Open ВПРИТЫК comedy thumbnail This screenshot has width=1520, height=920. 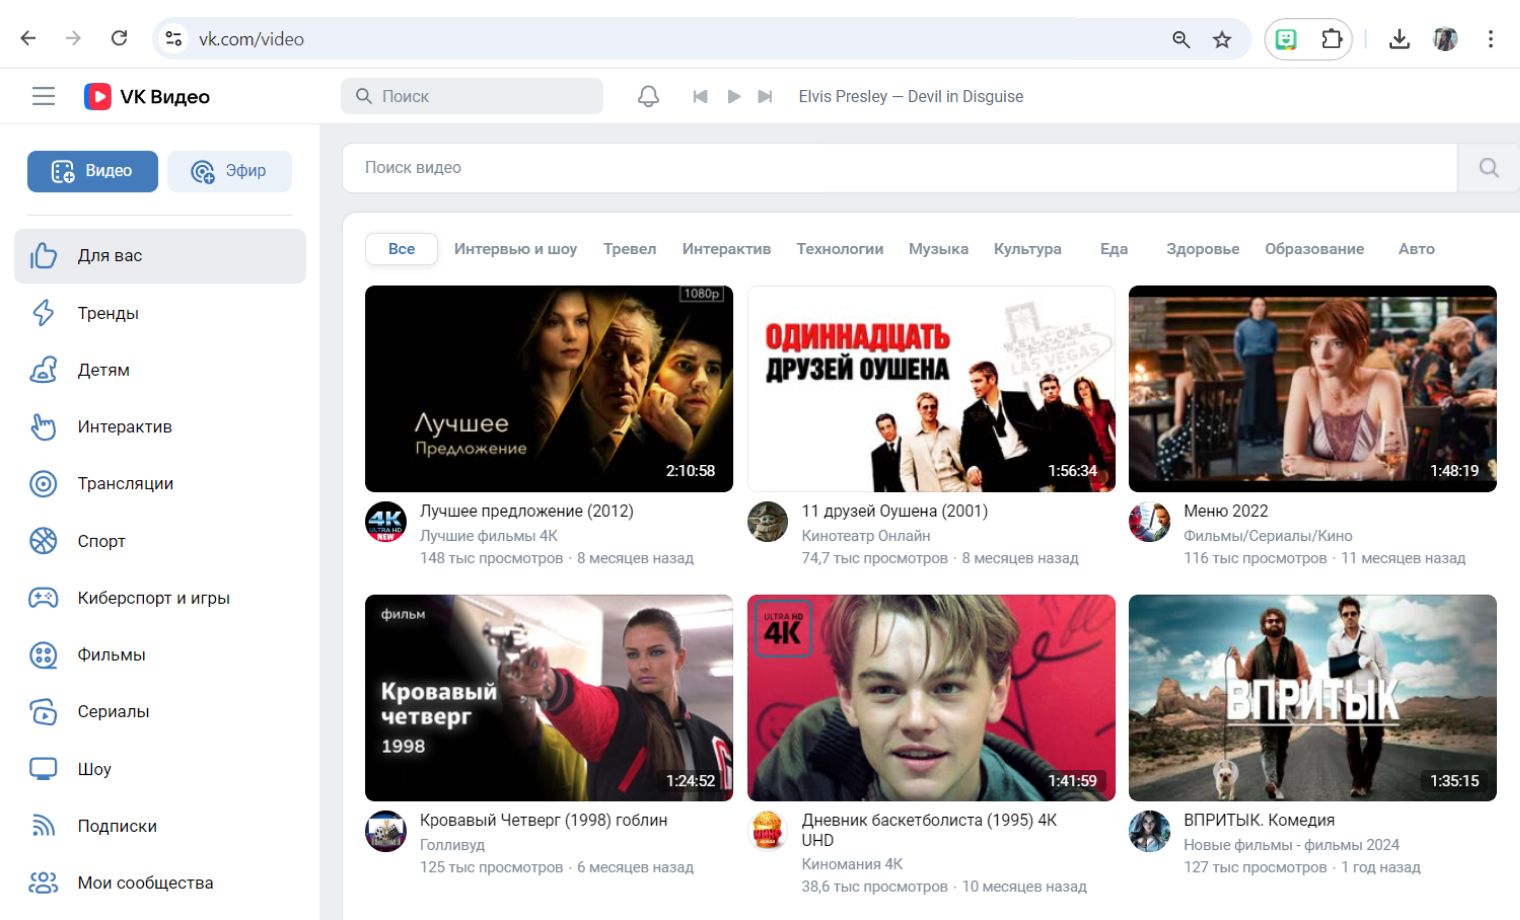click(x=1312, y=698)
